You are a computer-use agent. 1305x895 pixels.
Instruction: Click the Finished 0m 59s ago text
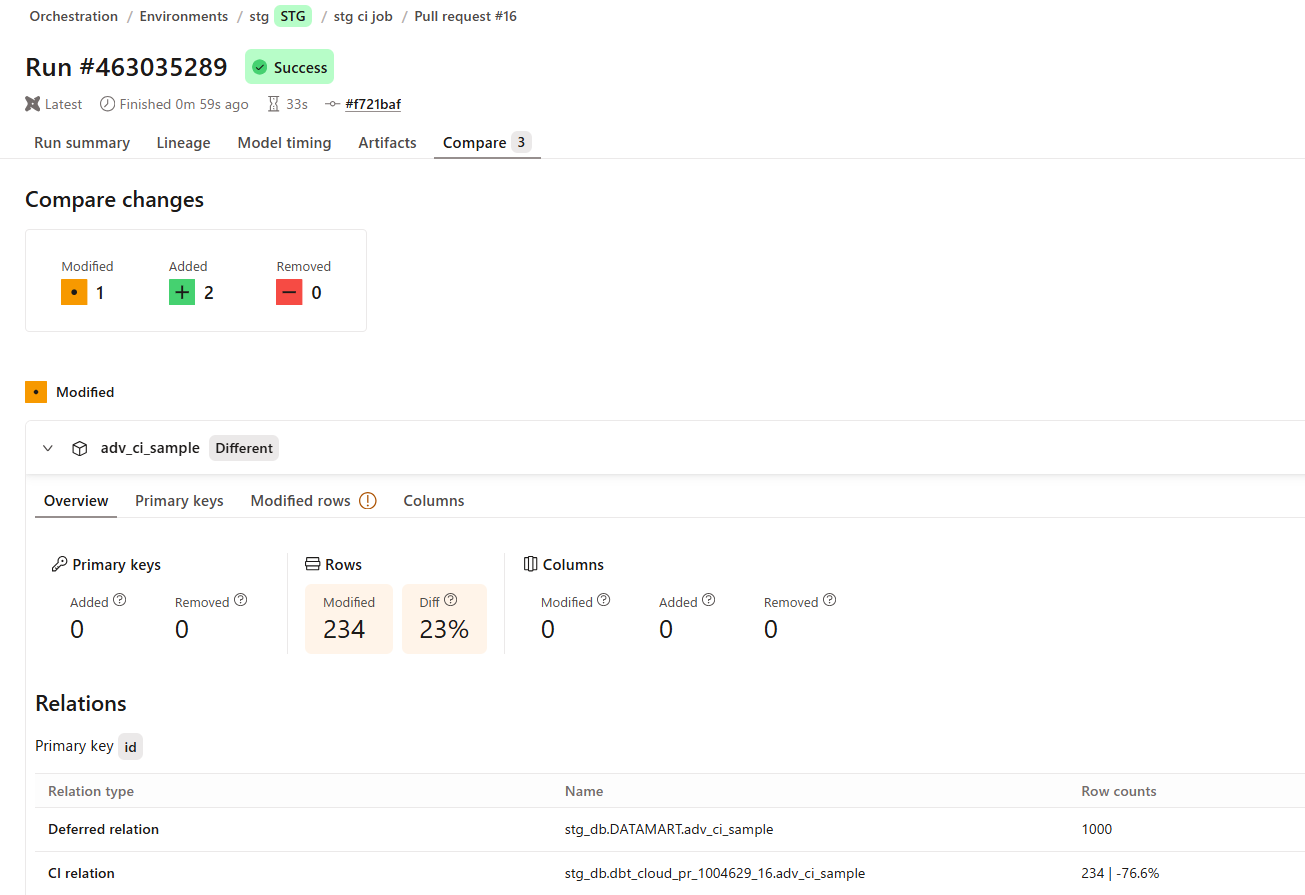(184, 104)
